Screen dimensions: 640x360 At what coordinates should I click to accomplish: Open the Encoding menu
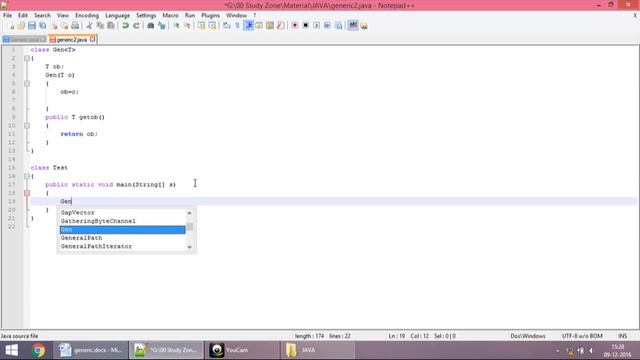click(87, 16)
